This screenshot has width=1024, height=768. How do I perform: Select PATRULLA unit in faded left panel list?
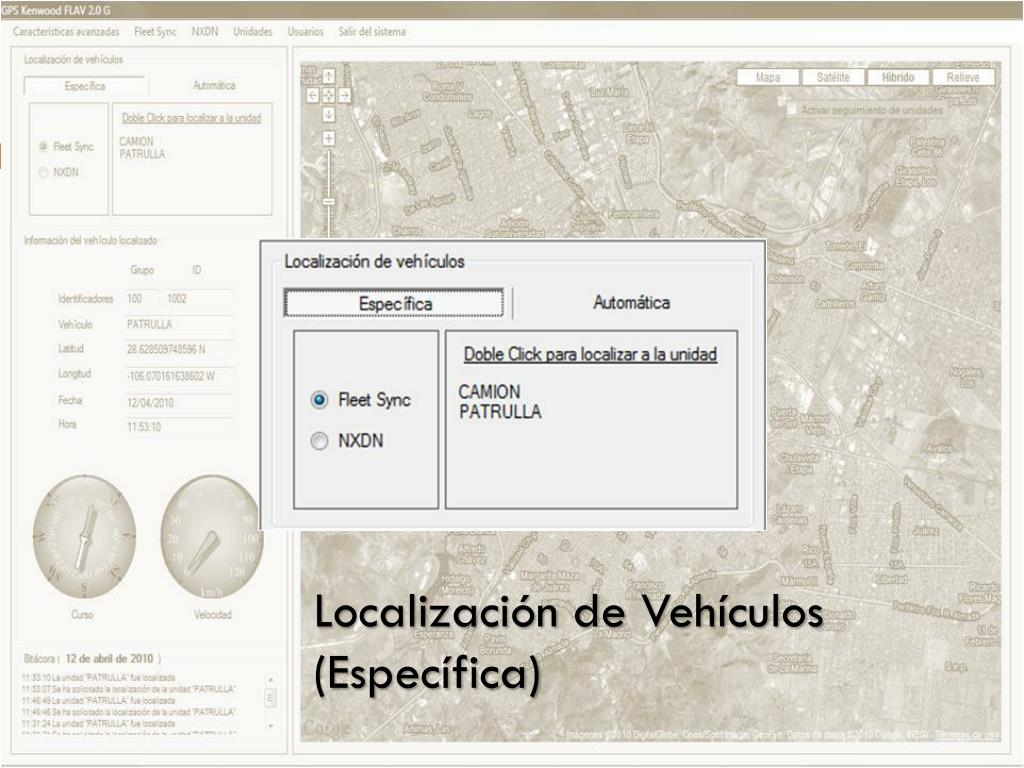pos(142,154)
